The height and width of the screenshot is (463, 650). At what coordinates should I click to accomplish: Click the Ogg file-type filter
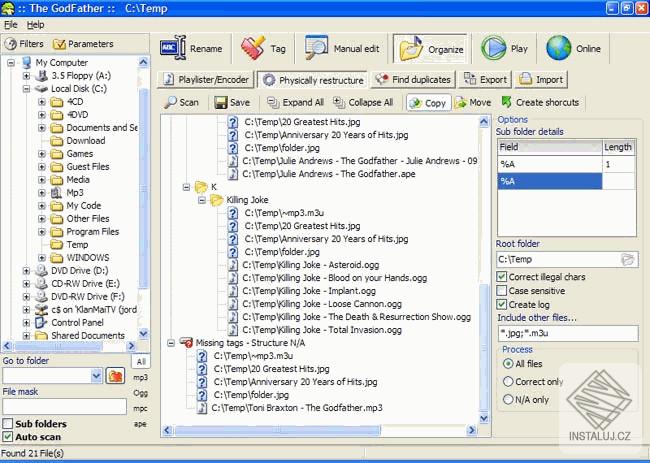click(x=141, y=393)
